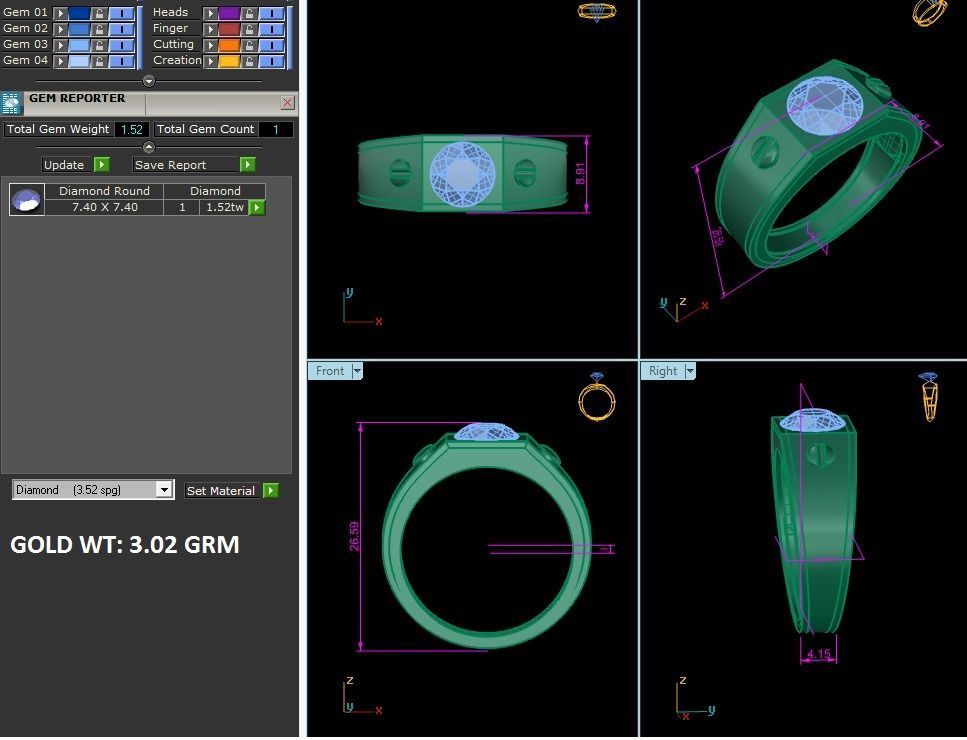Toggle visibility of Gem 02 layer
This screenshot has width=967, height=740.
(x=121, y=29)
